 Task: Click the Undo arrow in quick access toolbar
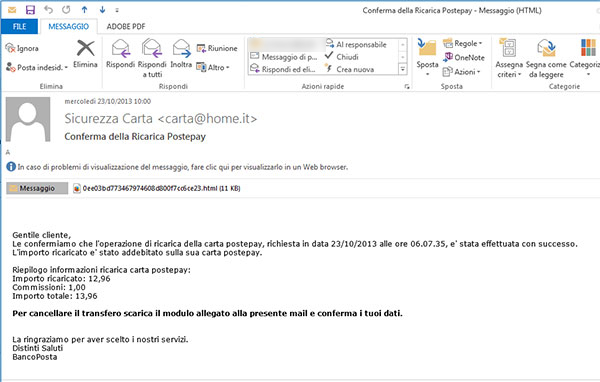(48, 10)
